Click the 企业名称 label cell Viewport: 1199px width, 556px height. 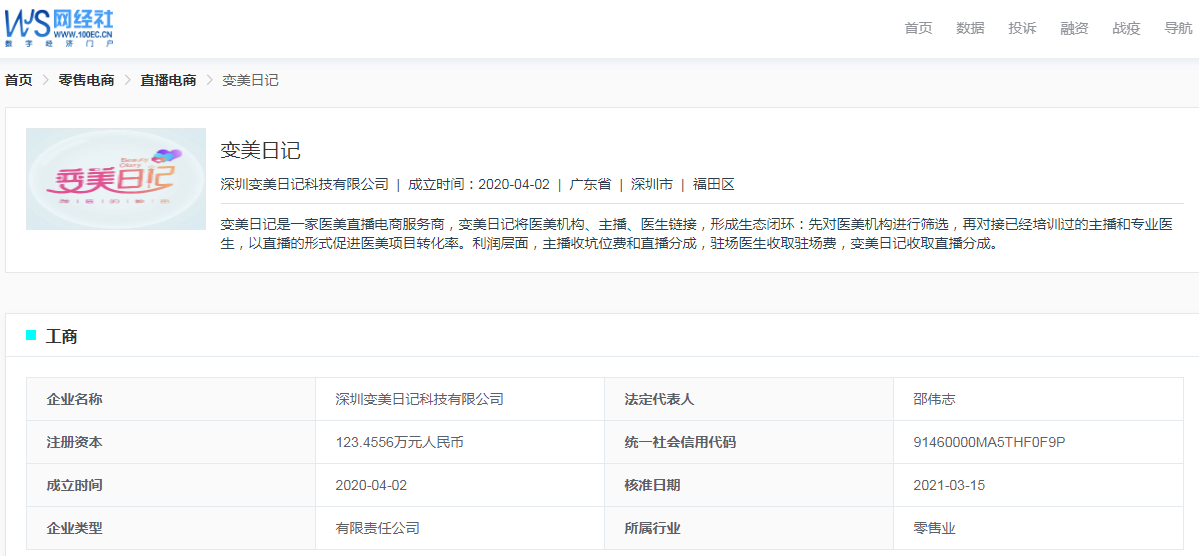[x=171, y=399]
